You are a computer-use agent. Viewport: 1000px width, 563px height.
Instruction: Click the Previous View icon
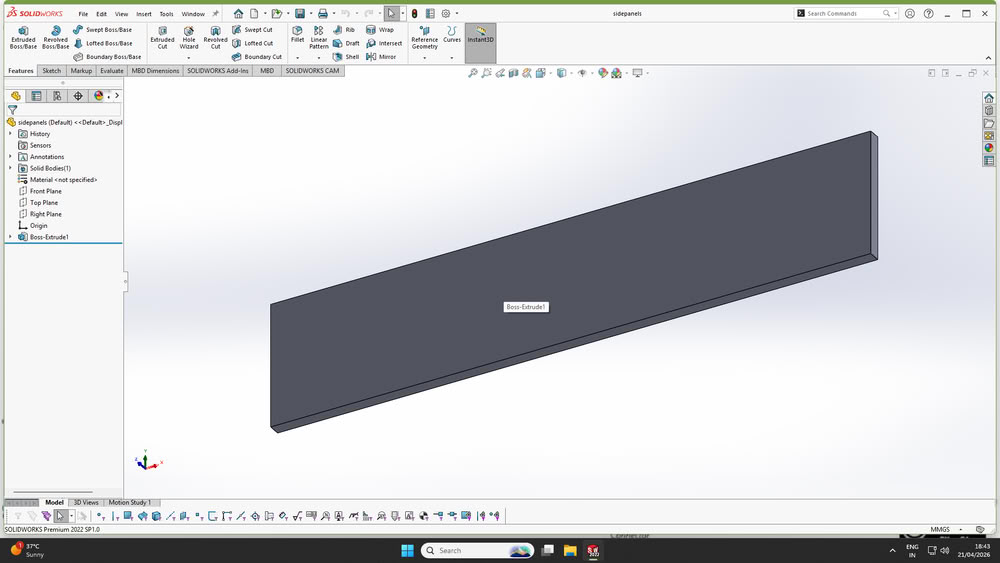500,73
